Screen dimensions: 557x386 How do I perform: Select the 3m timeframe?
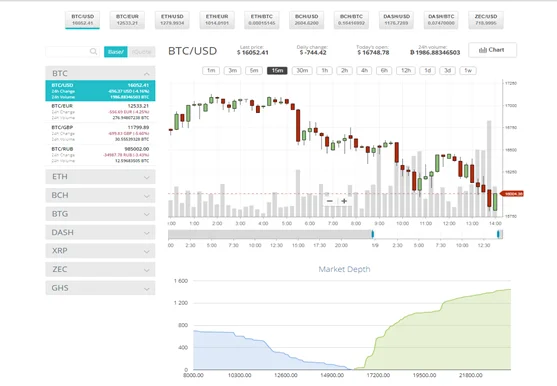point(233,70)
